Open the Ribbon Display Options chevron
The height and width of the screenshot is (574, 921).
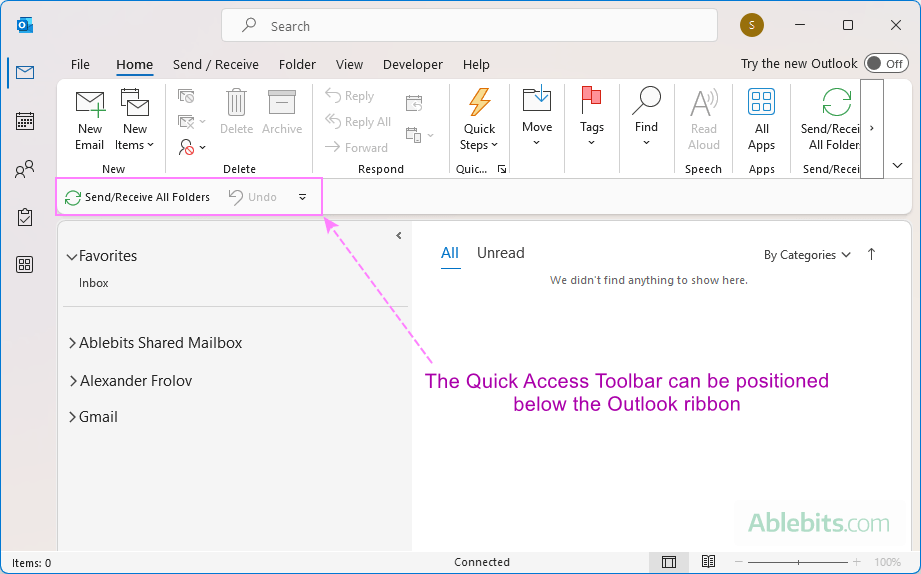(897, 166)
